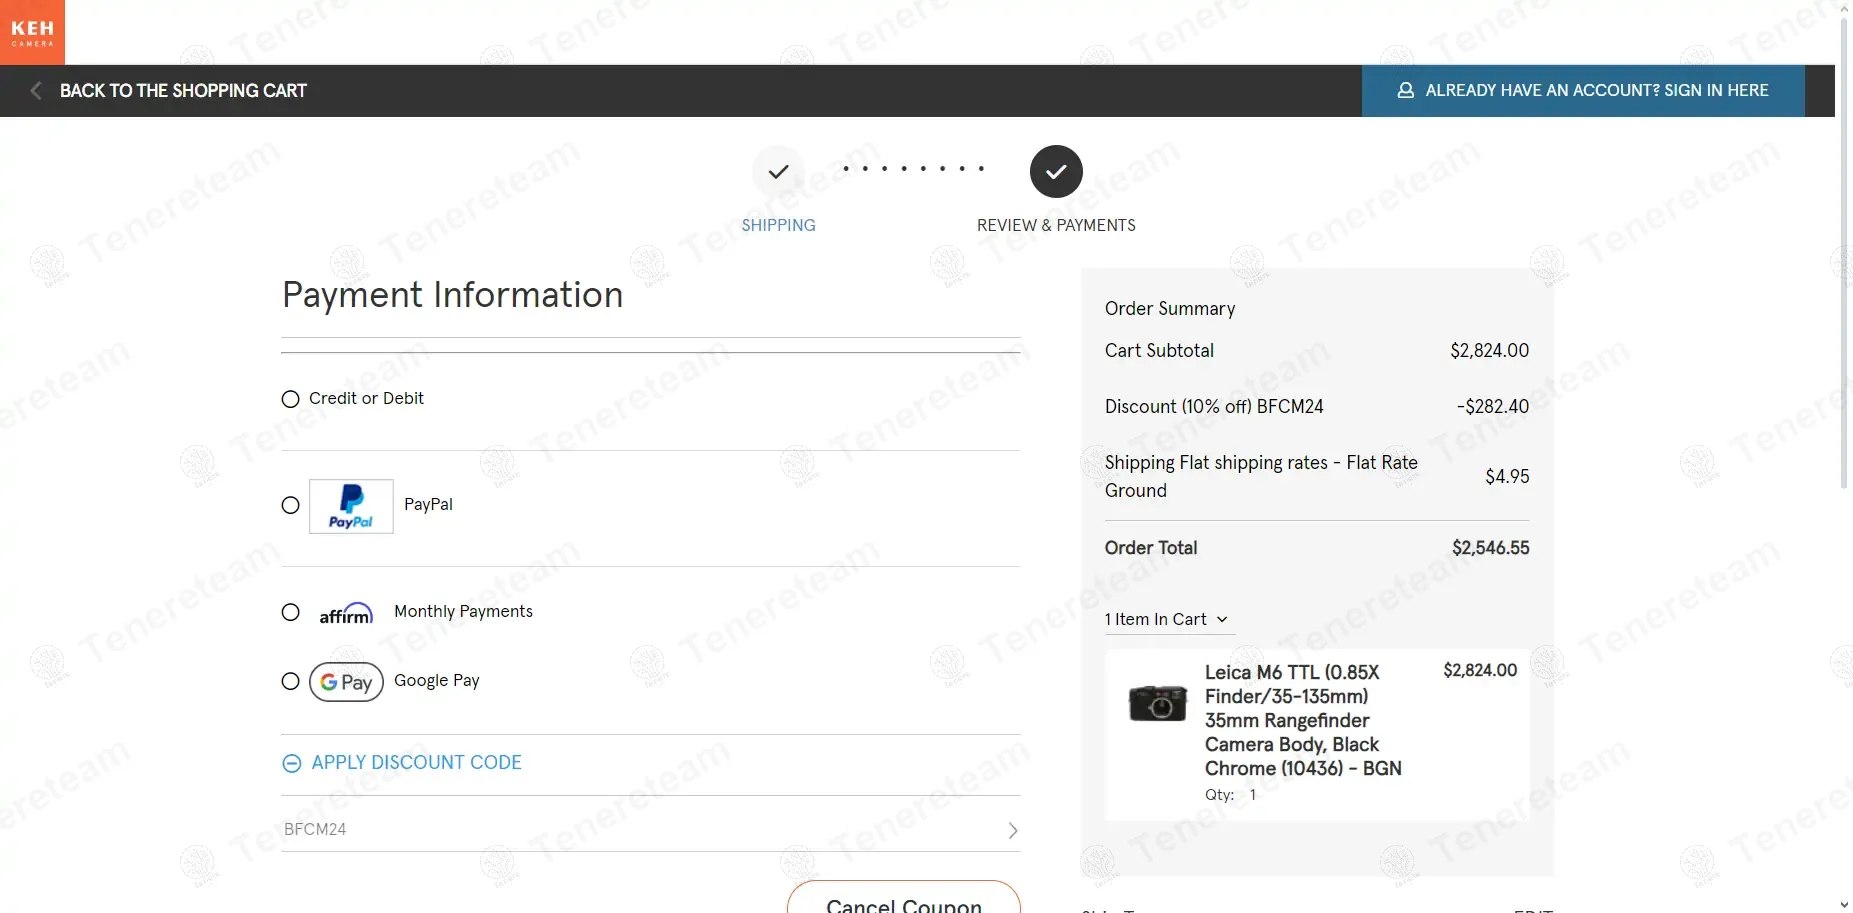Click the Monthly Payments label
The width and height of the screenshot is (1853, 913).
click(x=463, y=611)
